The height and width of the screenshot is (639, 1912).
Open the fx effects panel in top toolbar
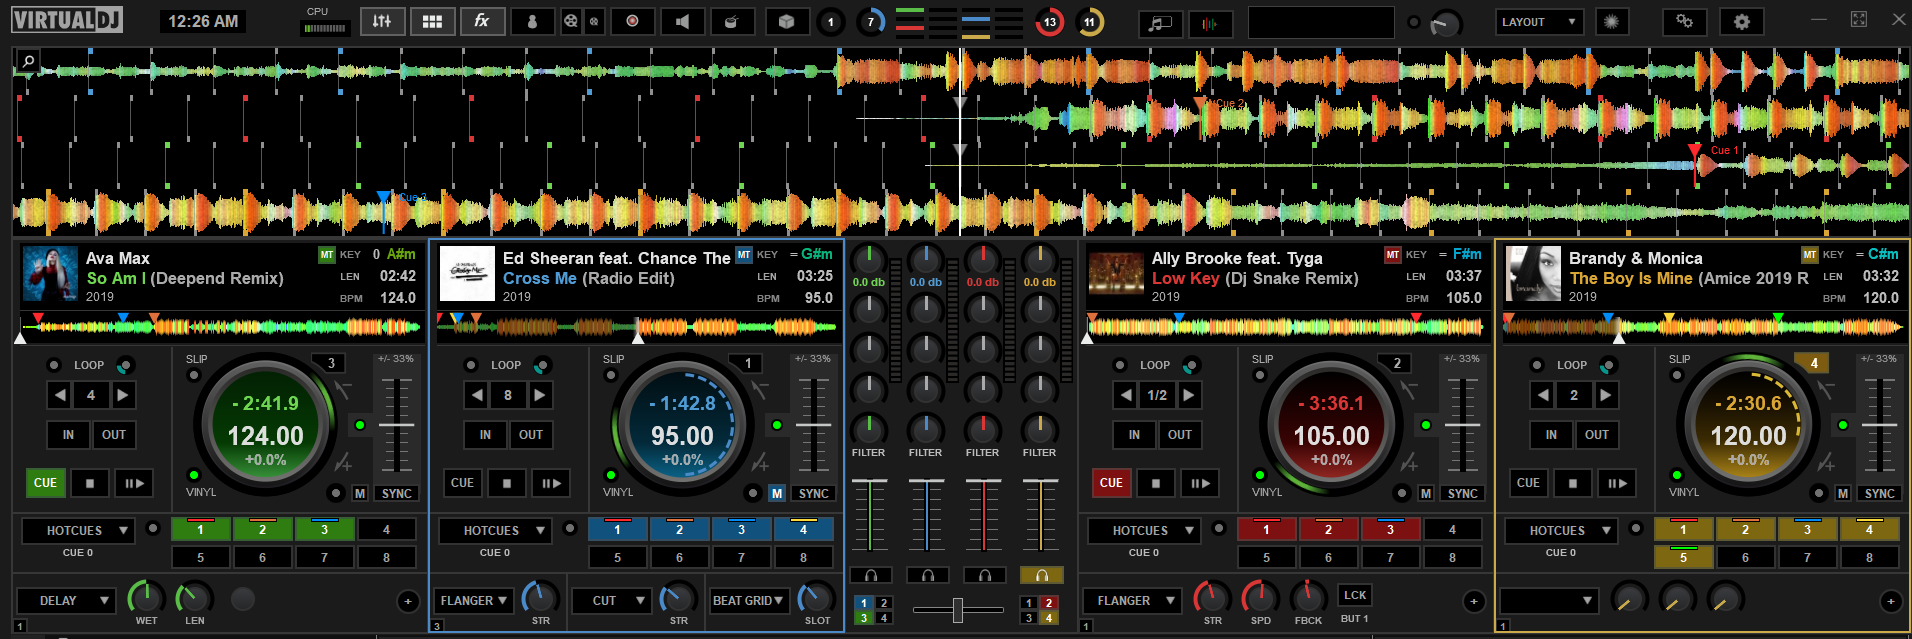[482, 21]
